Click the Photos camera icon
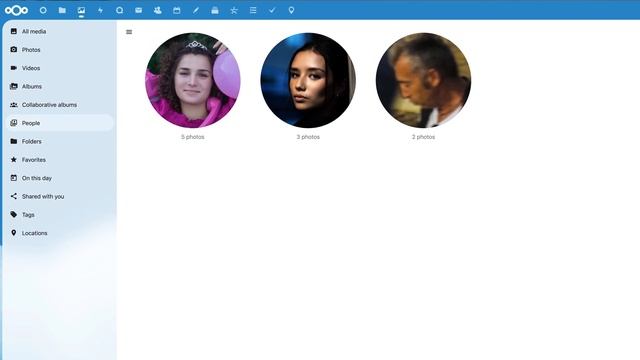 [x=14, y=49]
